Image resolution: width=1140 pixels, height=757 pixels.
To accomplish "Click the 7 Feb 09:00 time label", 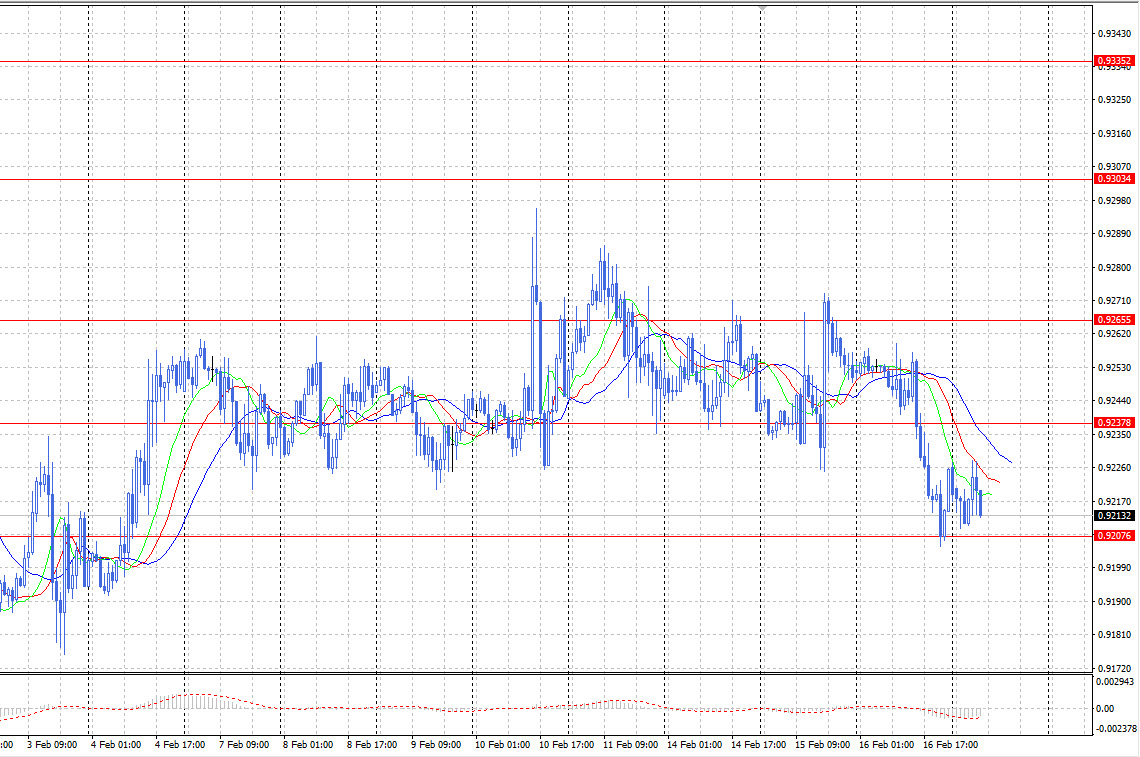I will coord(244,745).
